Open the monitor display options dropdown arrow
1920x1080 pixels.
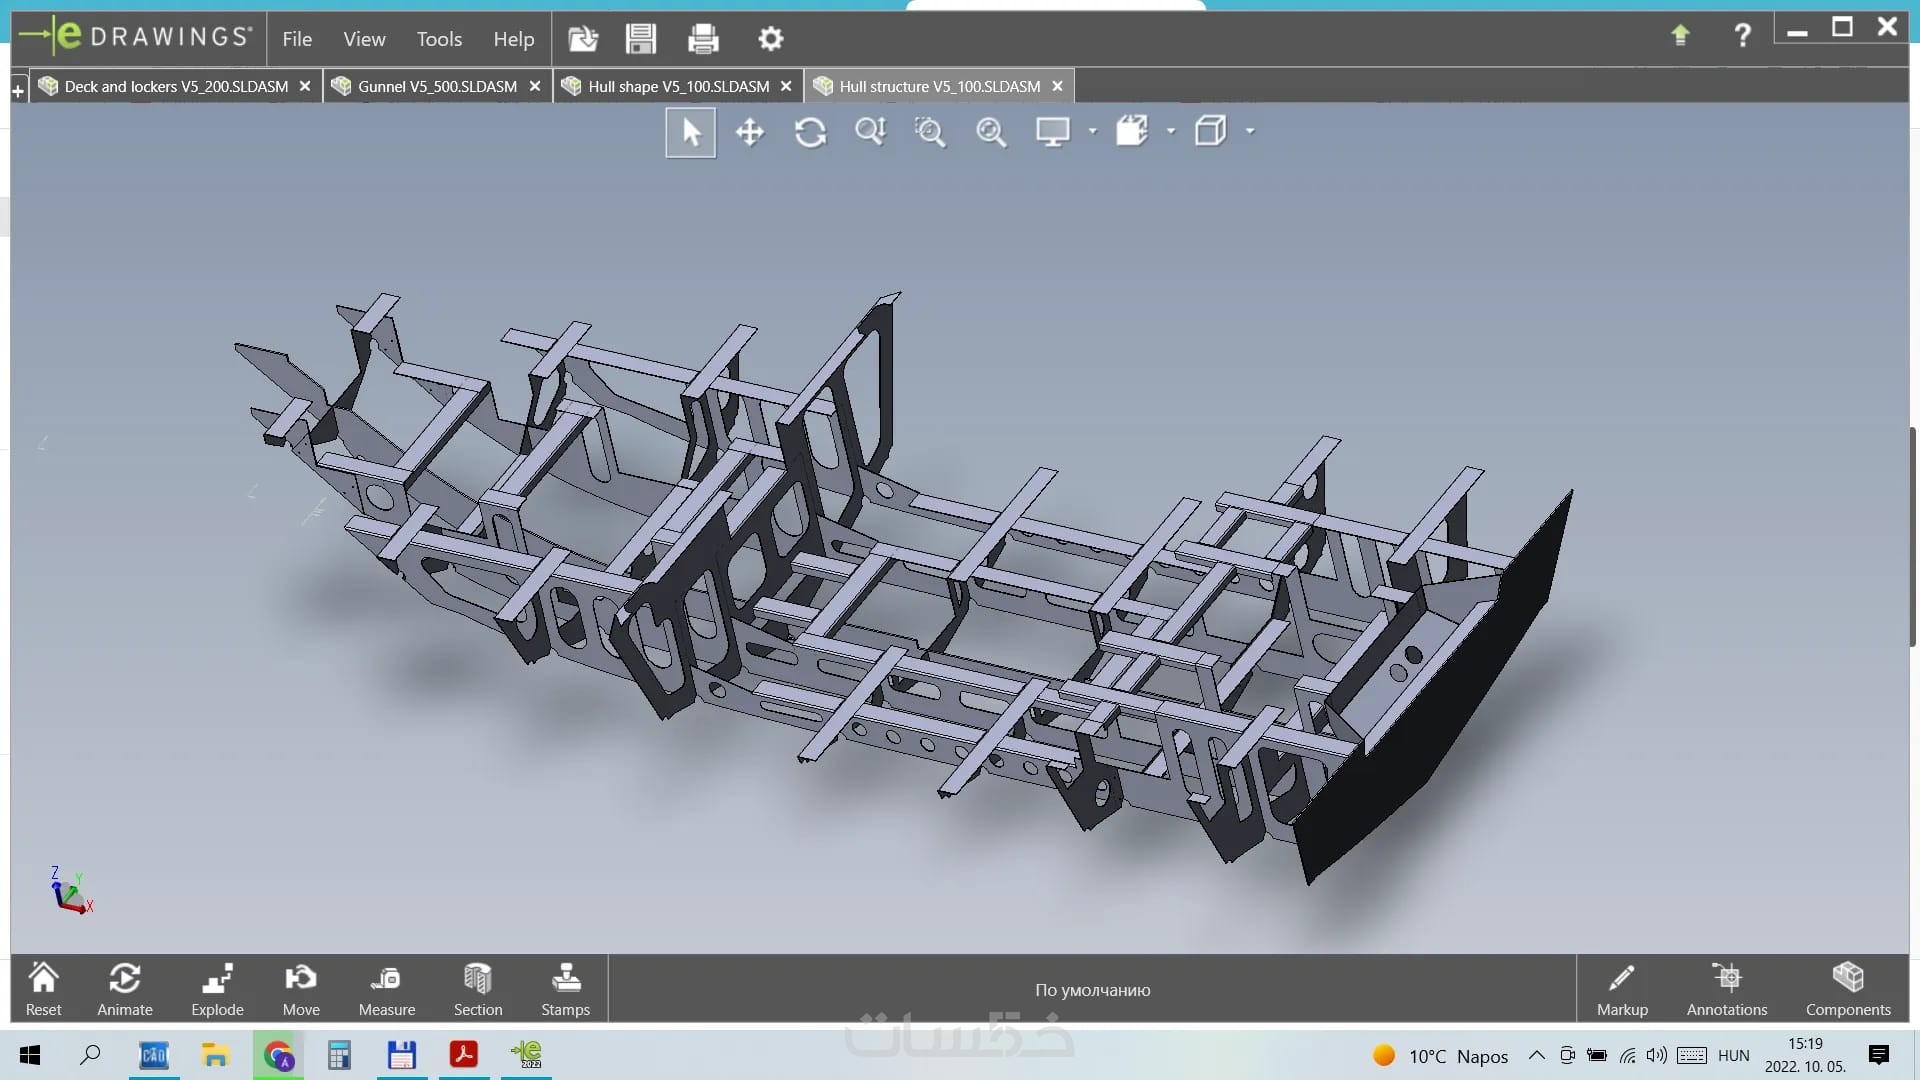[1092, 131]
